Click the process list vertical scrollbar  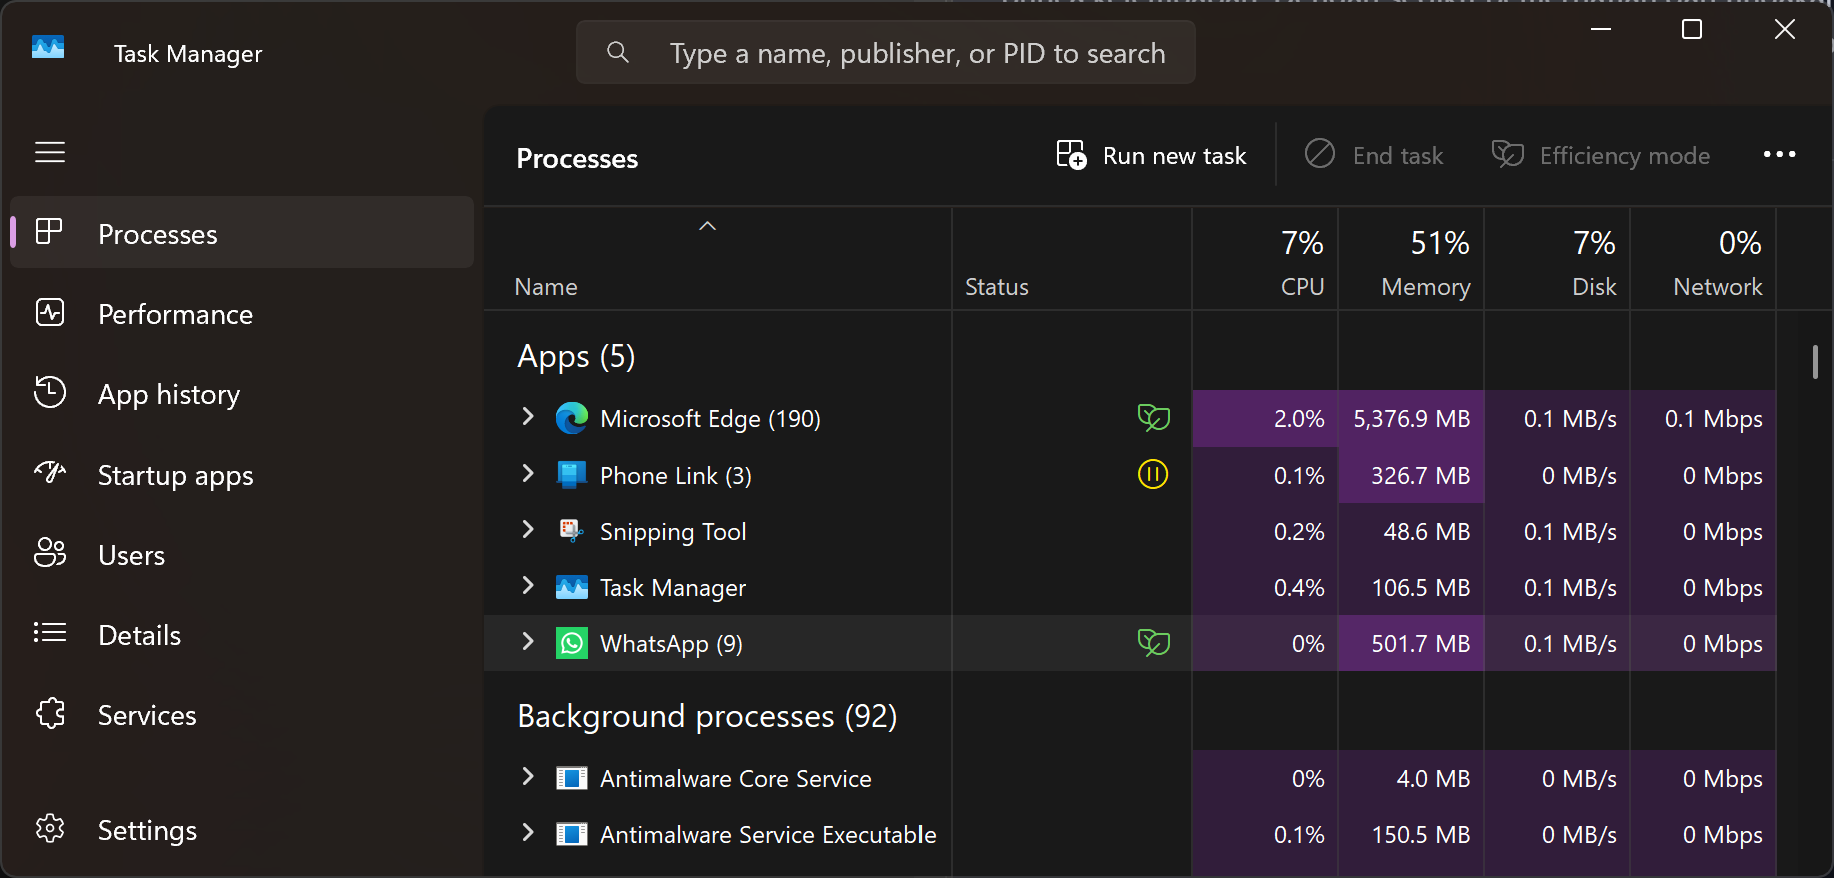pos(1814,362)
